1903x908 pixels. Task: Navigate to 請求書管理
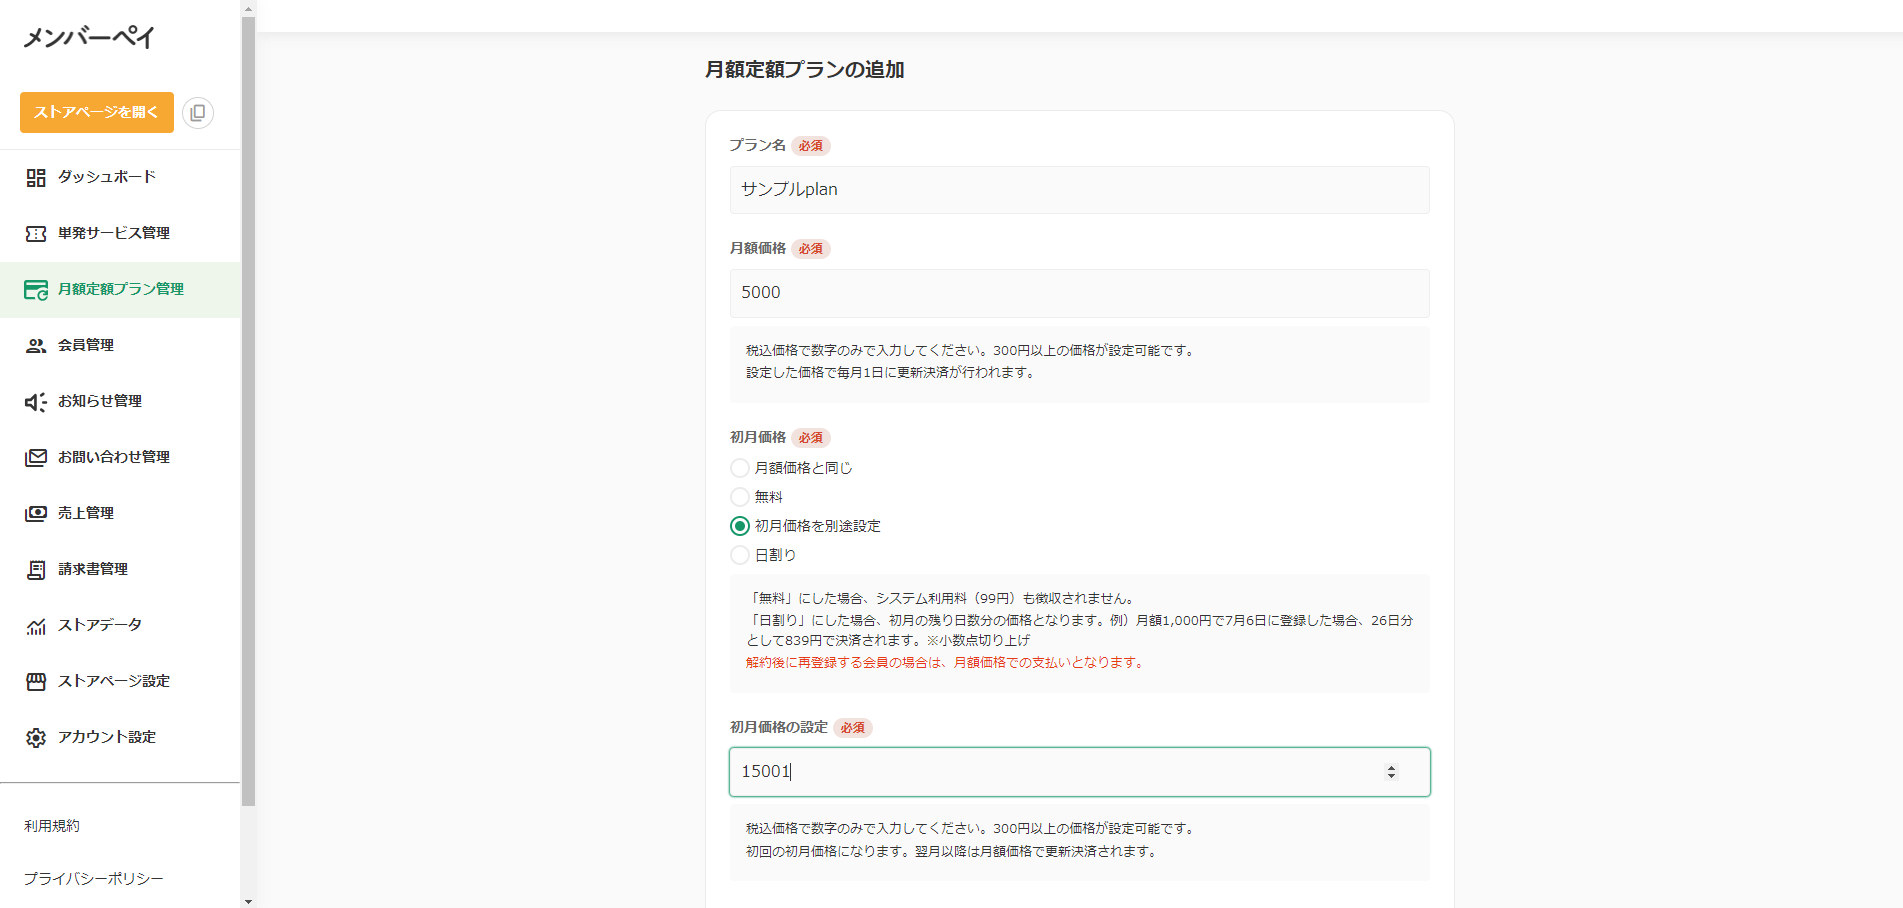tap(120, 569)
